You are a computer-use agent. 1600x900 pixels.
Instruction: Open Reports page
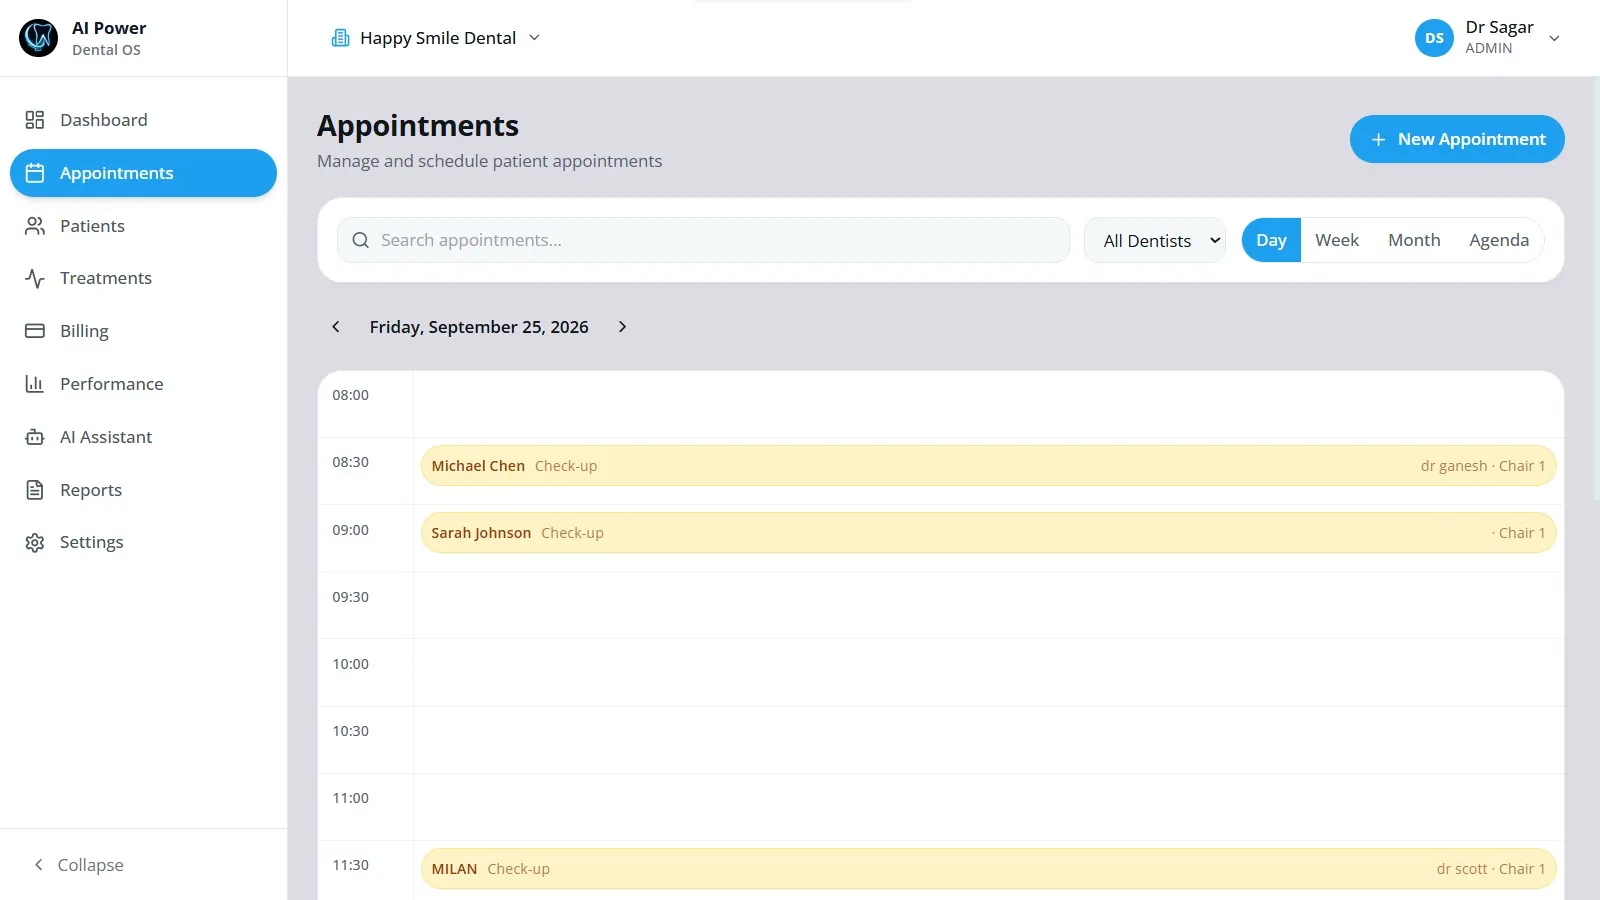(143, 490)
